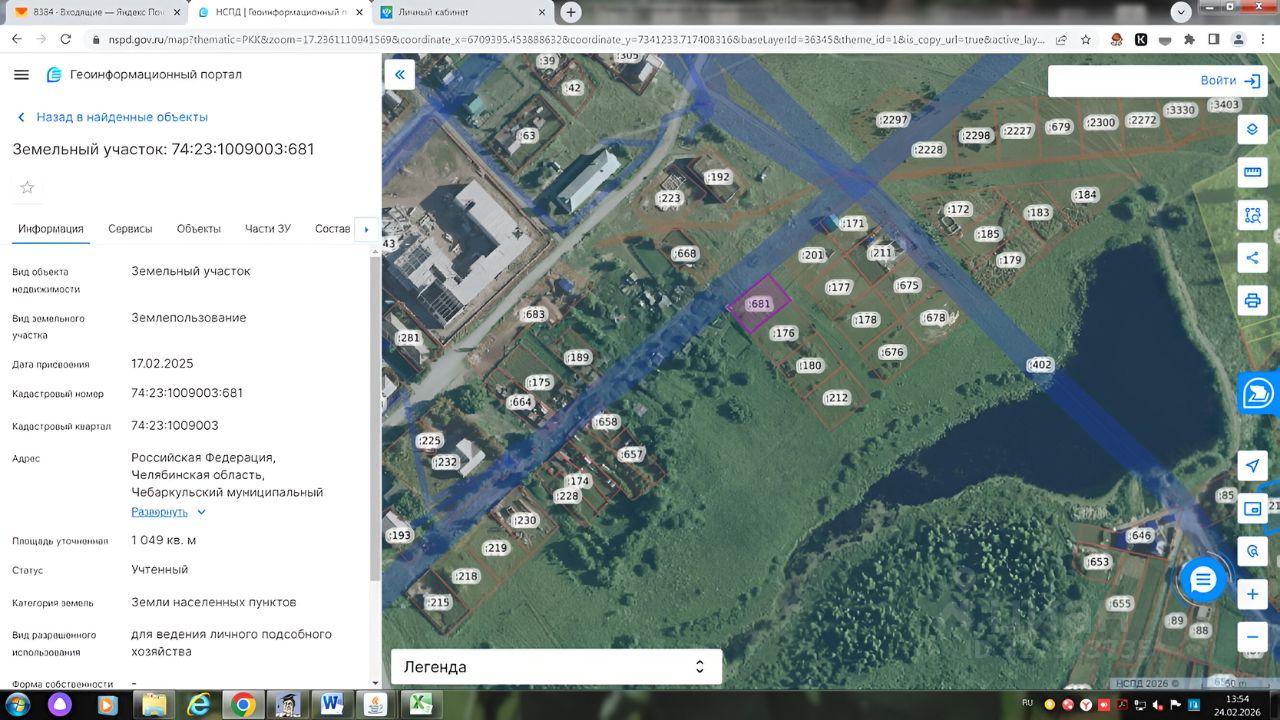Click the cadastral quarter value 74:23:1009003

(x=175, y=425)
